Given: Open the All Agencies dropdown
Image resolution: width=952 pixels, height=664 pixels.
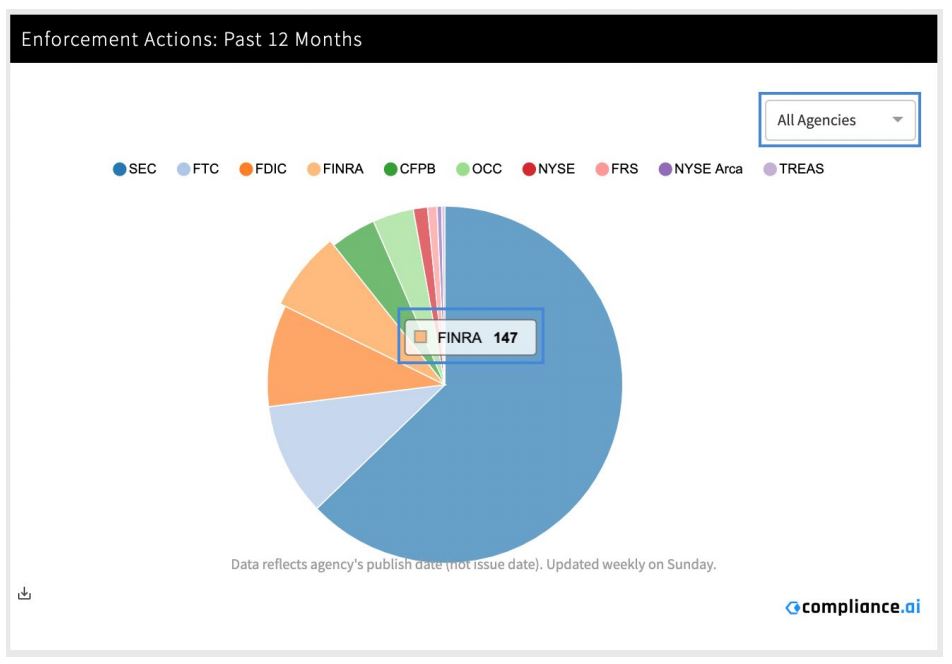Looking at the screenshot, I should point(840,120).
